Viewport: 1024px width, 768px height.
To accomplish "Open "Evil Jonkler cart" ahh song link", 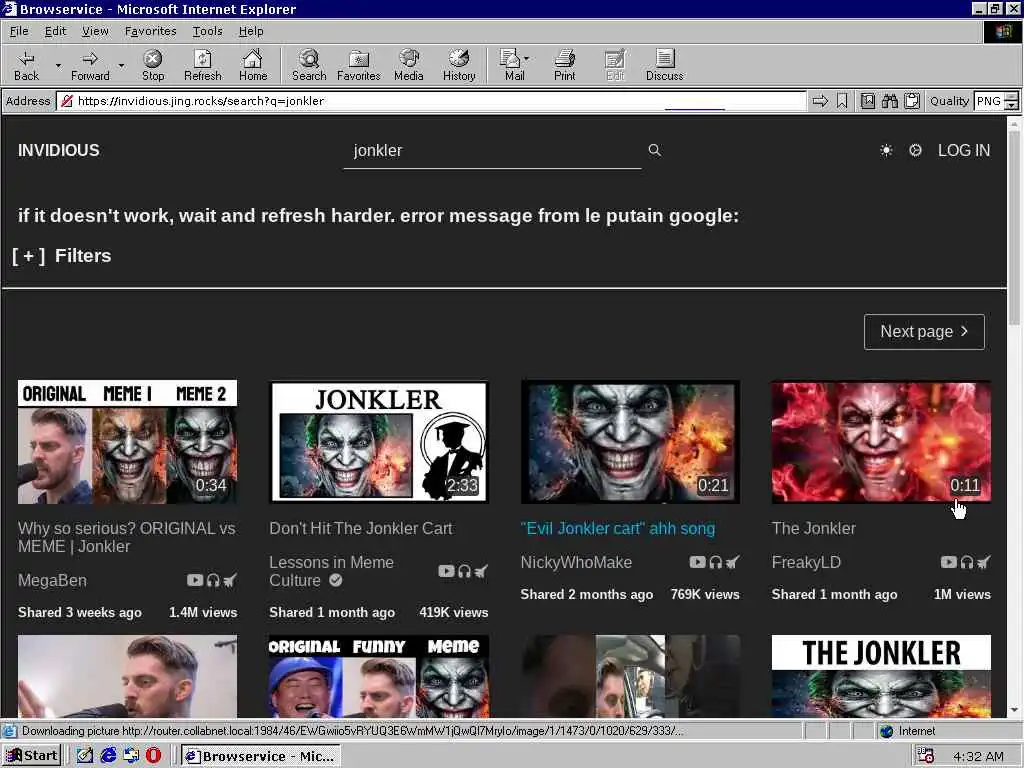I will coord(618,528).
